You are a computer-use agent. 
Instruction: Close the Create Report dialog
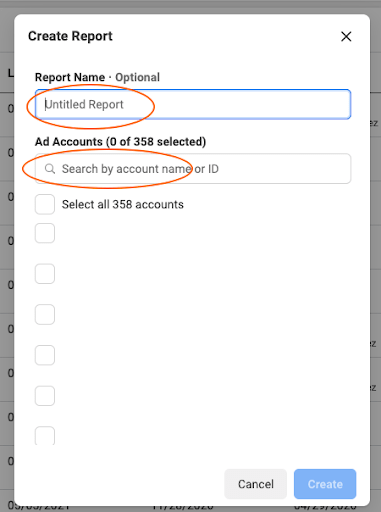point(346,36)
